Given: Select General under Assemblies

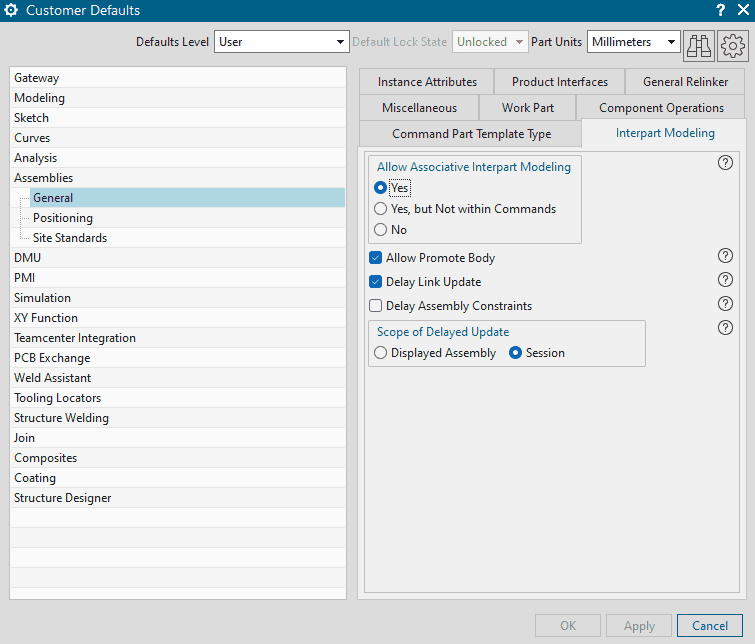Looking at the screenshot, I should coord(188,198).
